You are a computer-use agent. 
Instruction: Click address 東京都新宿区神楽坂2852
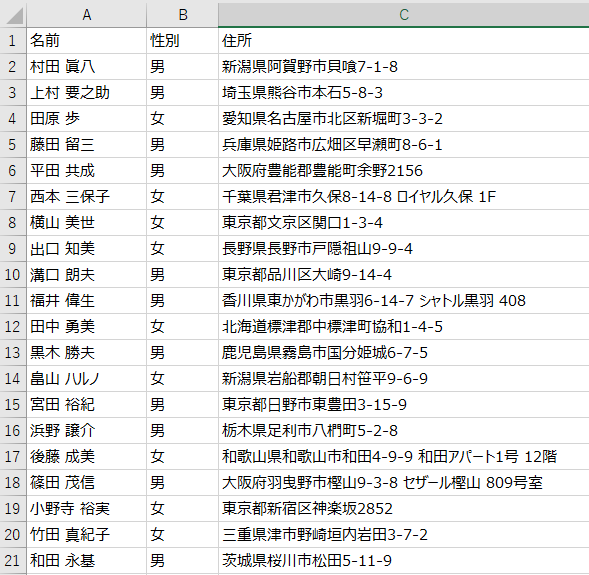point(404,509)
